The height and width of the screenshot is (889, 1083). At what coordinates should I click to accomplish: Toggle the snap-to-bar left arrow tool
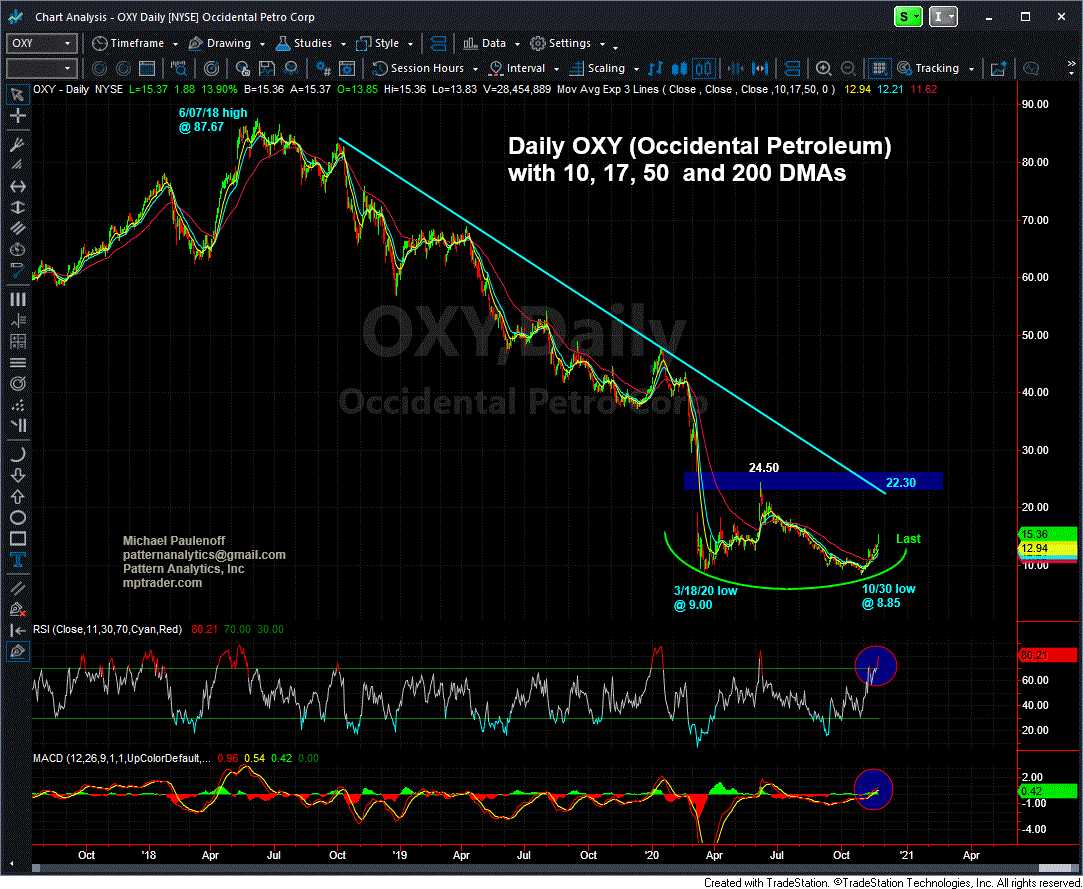tap(19, 630)
